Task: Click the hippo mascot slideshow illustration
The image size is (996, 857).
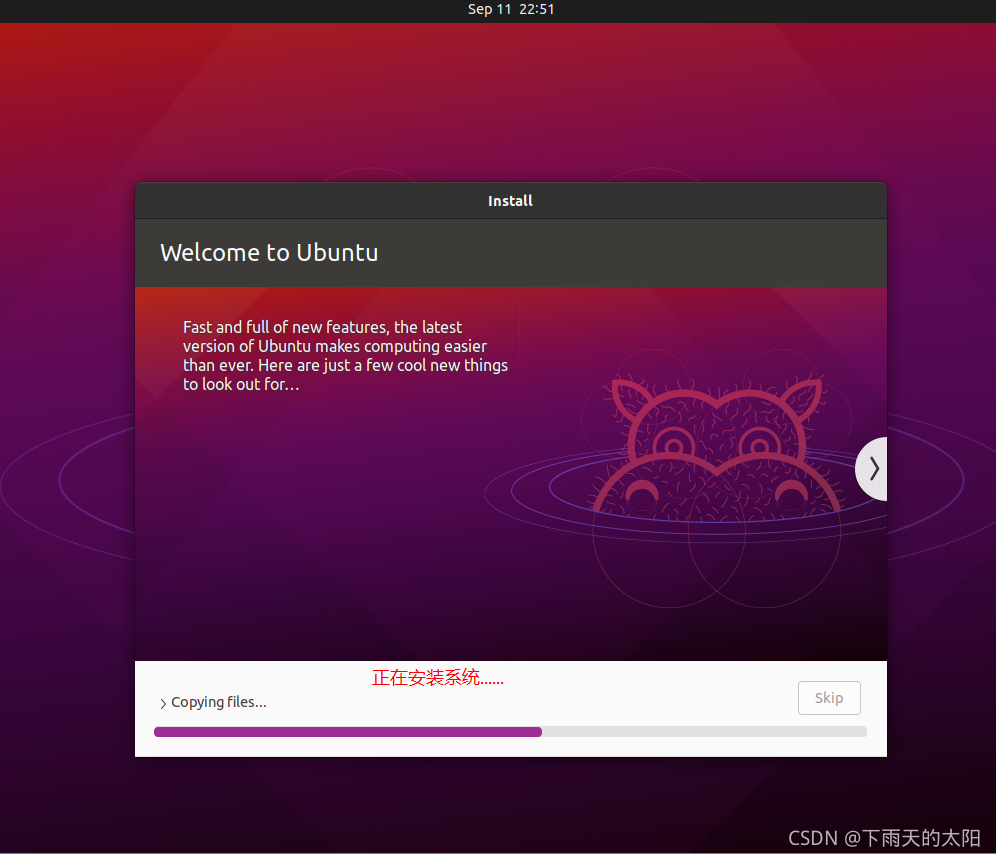Action: (x=717, y=448)
